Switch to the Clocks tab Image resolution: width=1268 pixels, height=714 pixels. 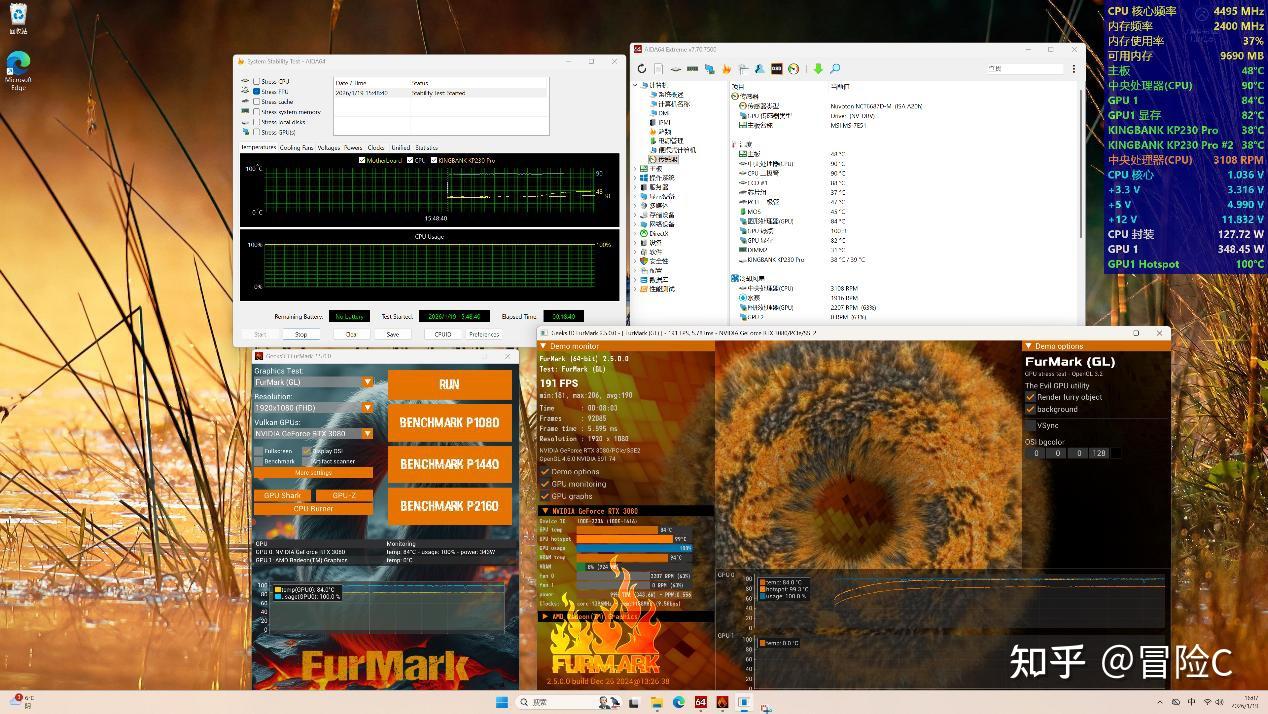point(376,147)
